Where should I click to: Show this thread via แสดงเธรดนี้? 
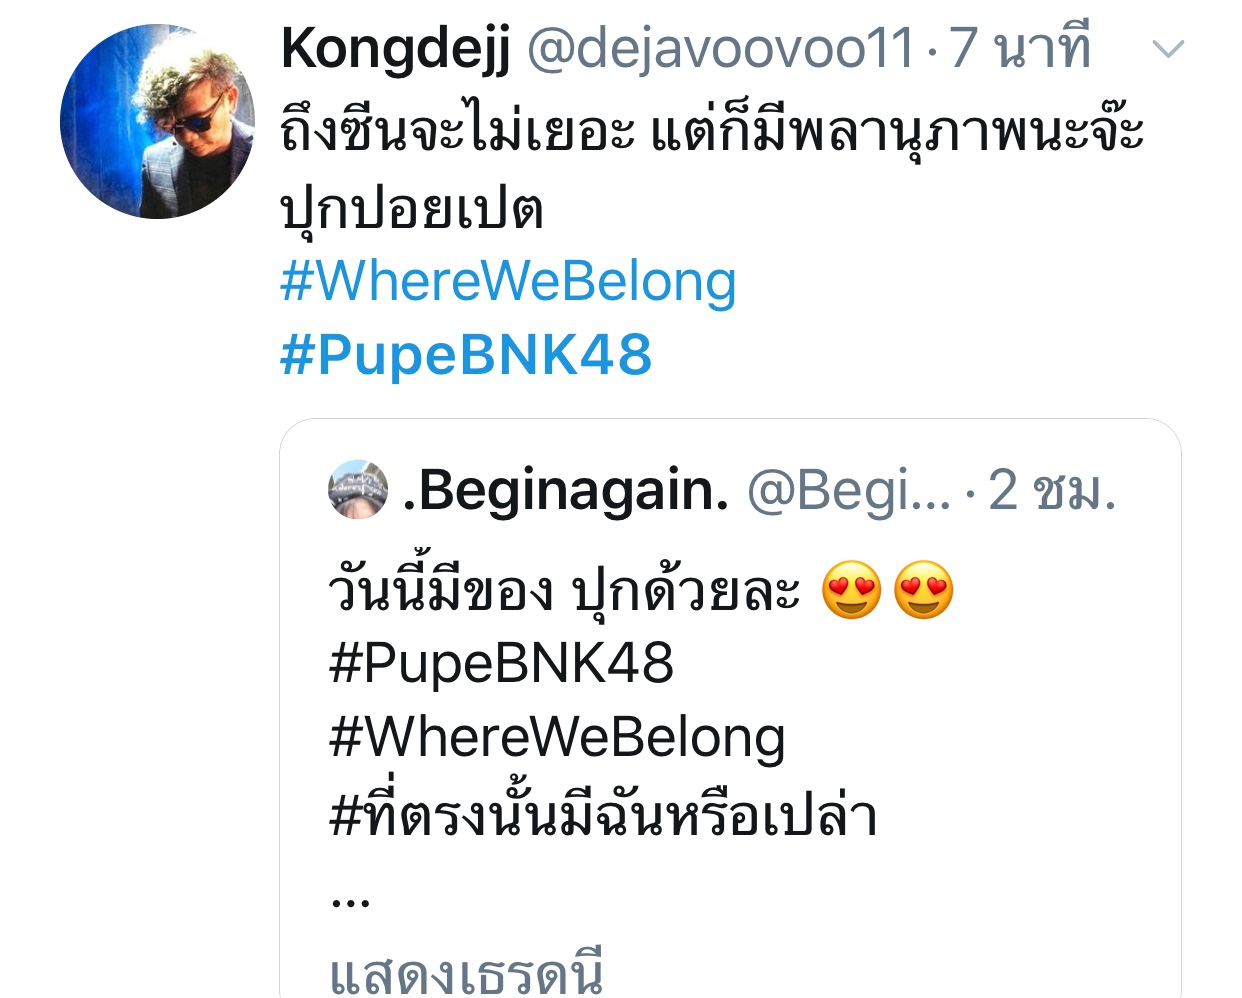(x=466, y=972)
